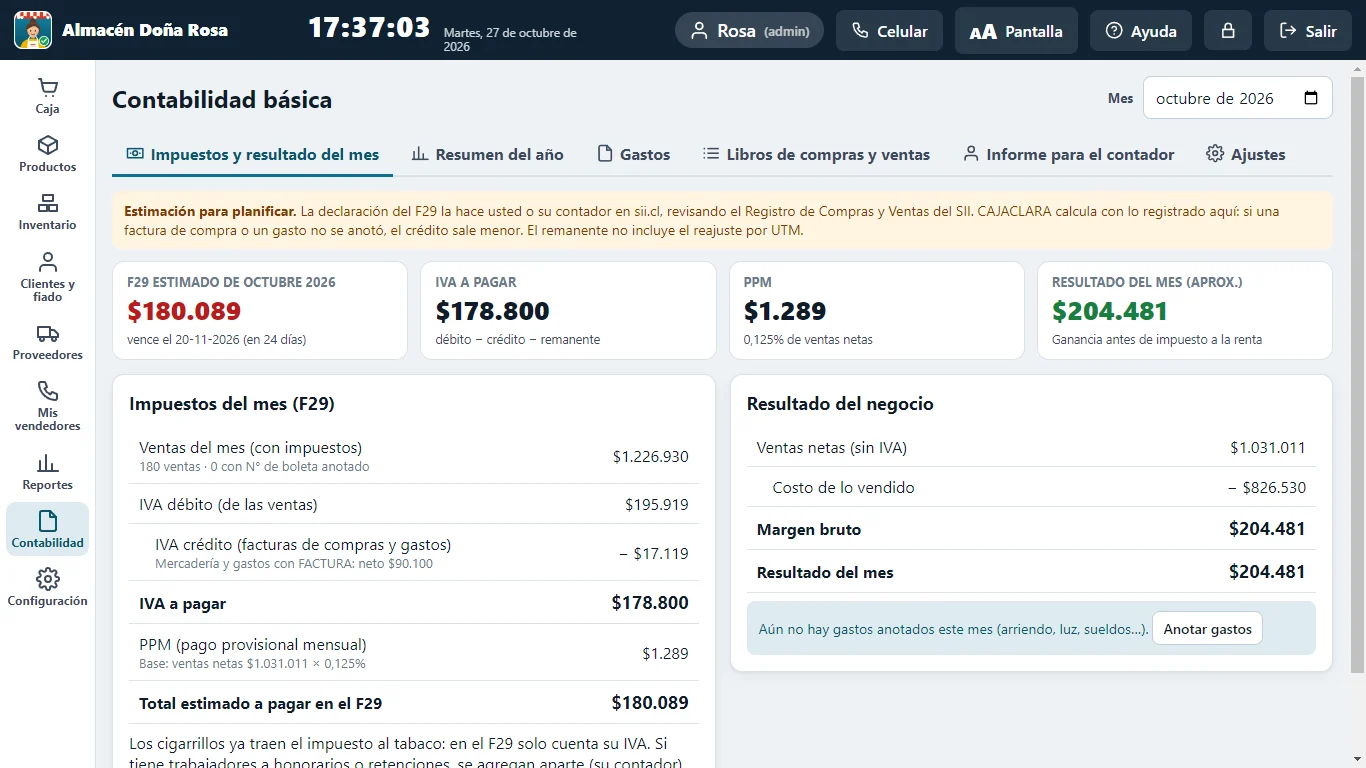This screenshot has height=768, width=1366.
Task: Click the Ventas del mes amount $1.226.930
Action: [x=651, y=456]
